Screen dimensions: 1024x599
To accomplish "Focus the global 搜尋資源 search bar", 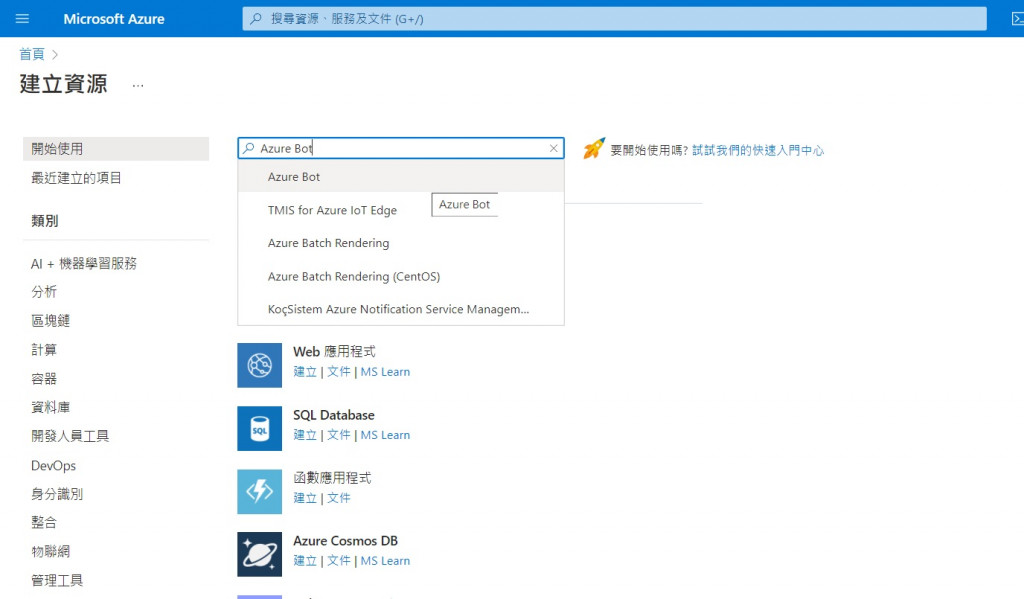I will (x=615, y=19).
